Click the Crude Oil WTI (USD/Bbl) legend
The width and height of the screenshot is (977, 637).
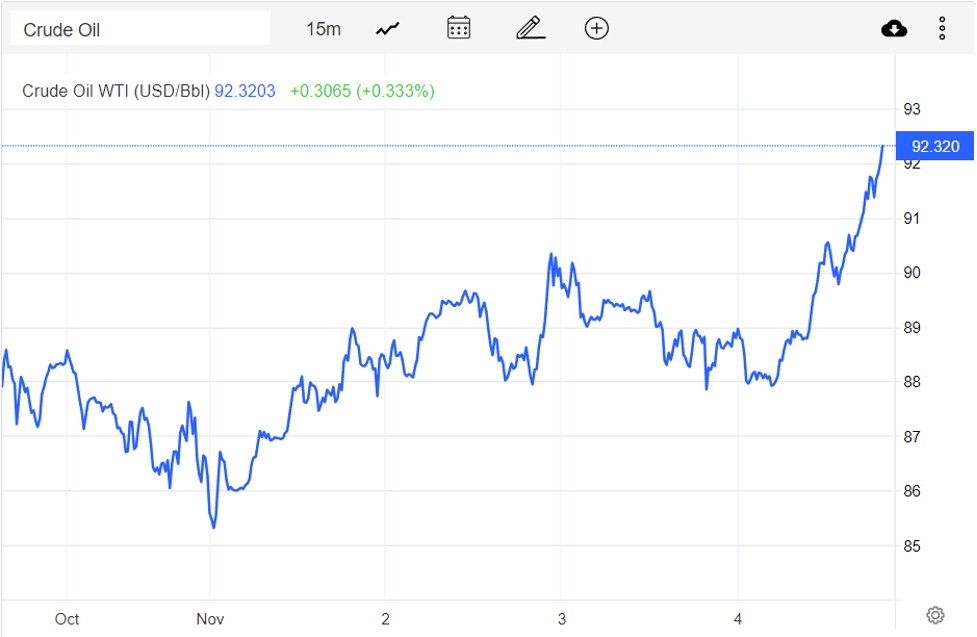[x=116, y=91]
